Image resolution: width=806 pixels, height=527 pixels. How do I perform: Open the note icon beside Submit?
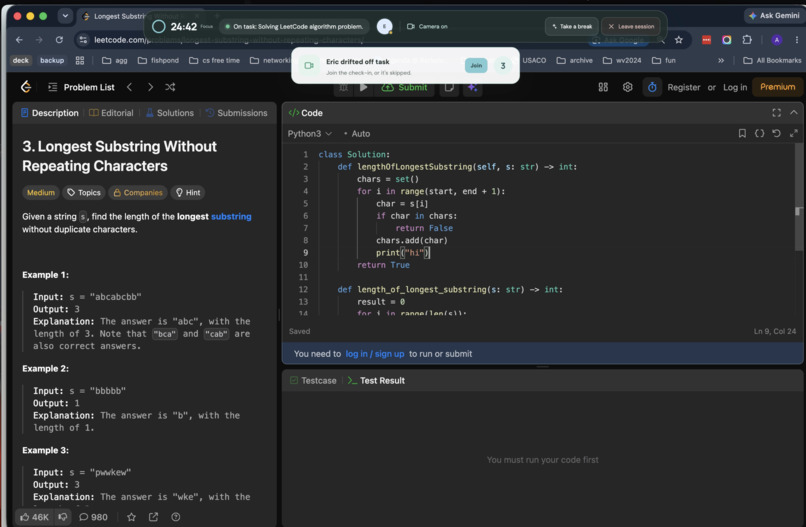coord(449,87)
